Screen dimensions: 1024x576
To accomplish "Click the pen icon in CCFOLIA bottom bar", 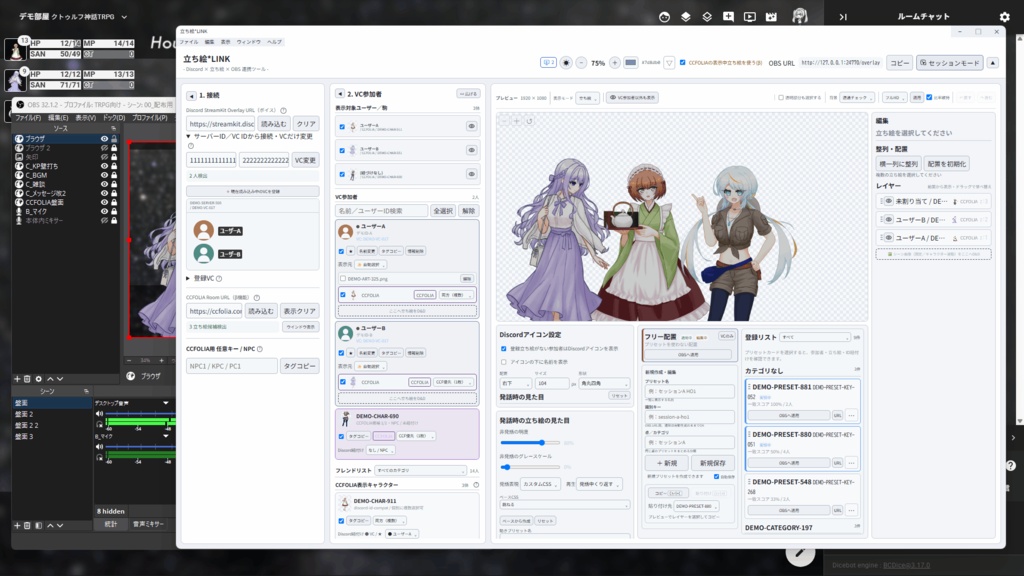I will click(x=799, y=555).
